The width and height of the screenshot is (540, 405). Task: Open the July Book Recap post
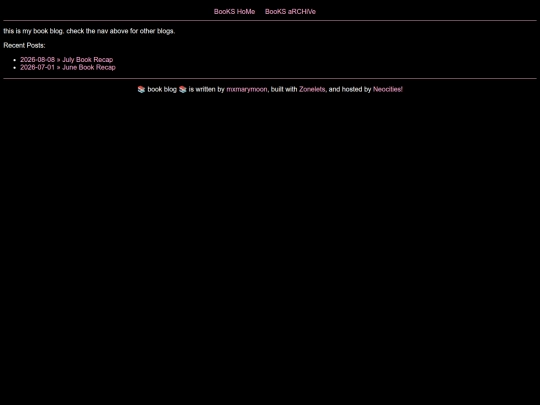point(66,60)
